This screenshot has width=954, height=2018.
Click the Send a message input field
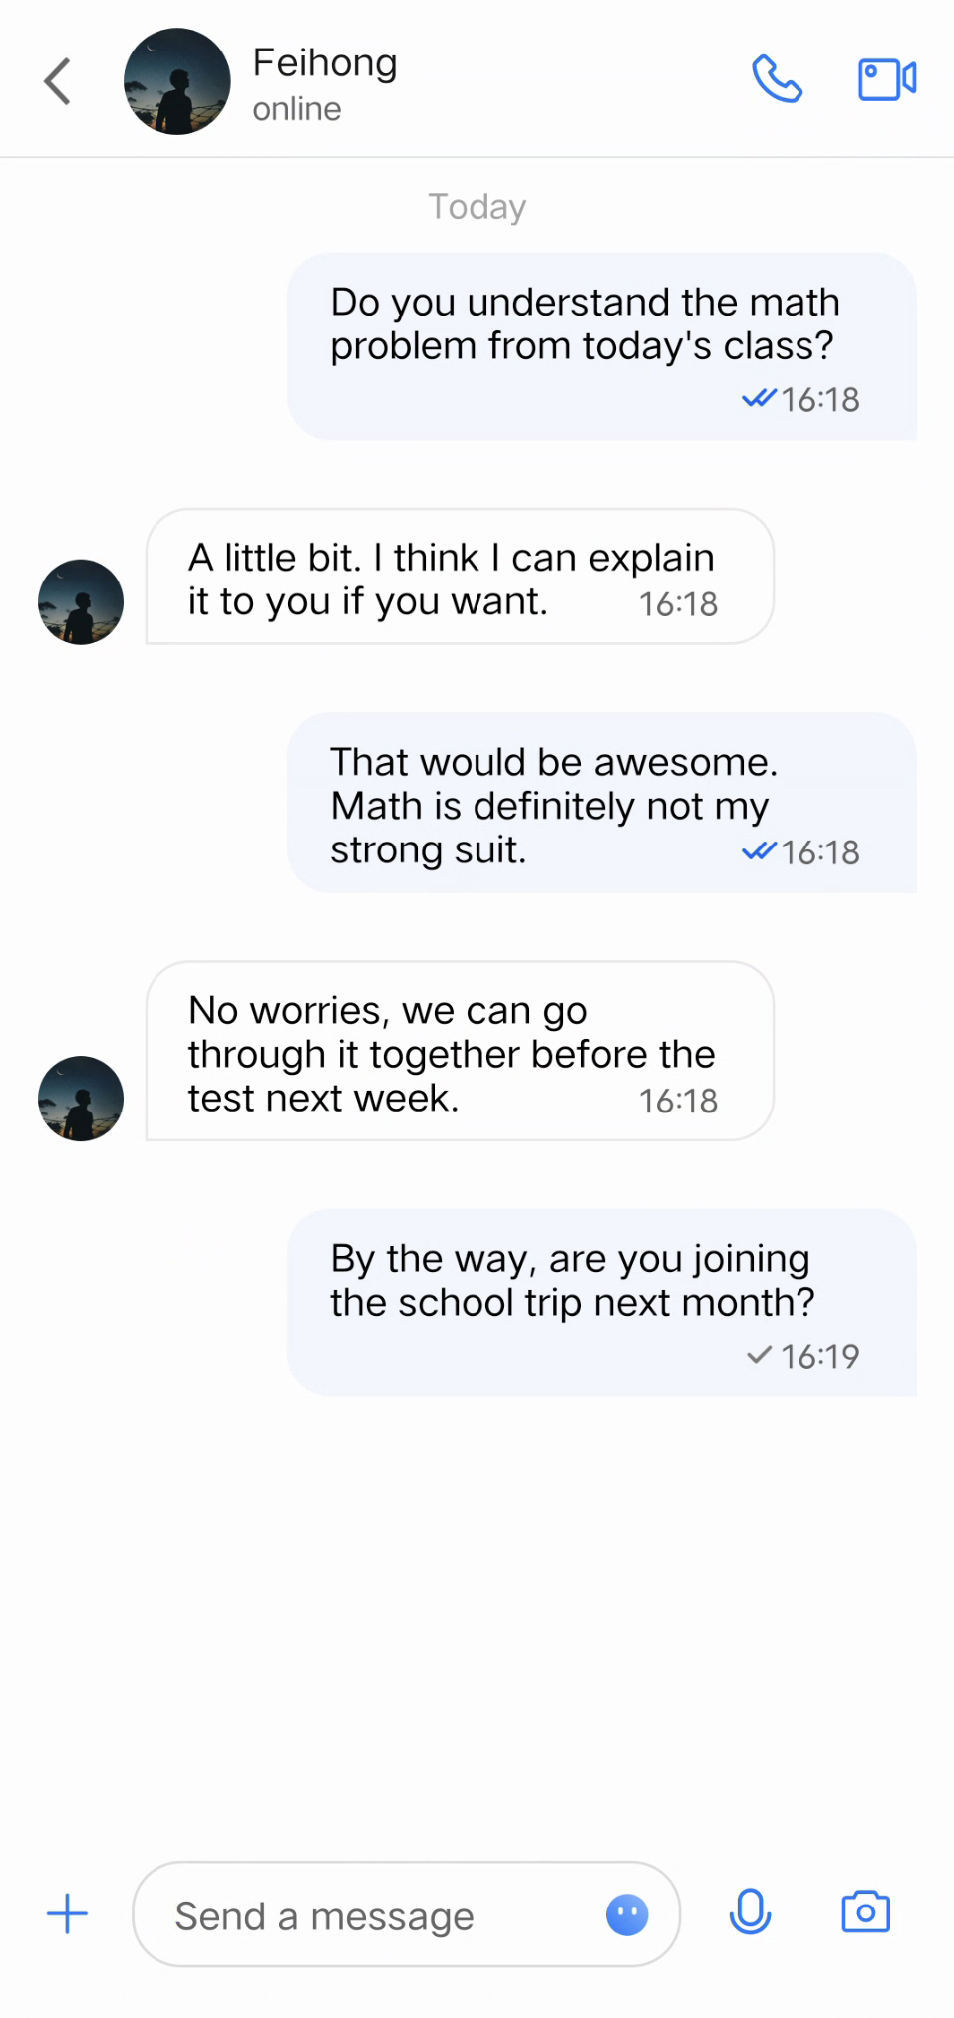(x=380, y=1915)
